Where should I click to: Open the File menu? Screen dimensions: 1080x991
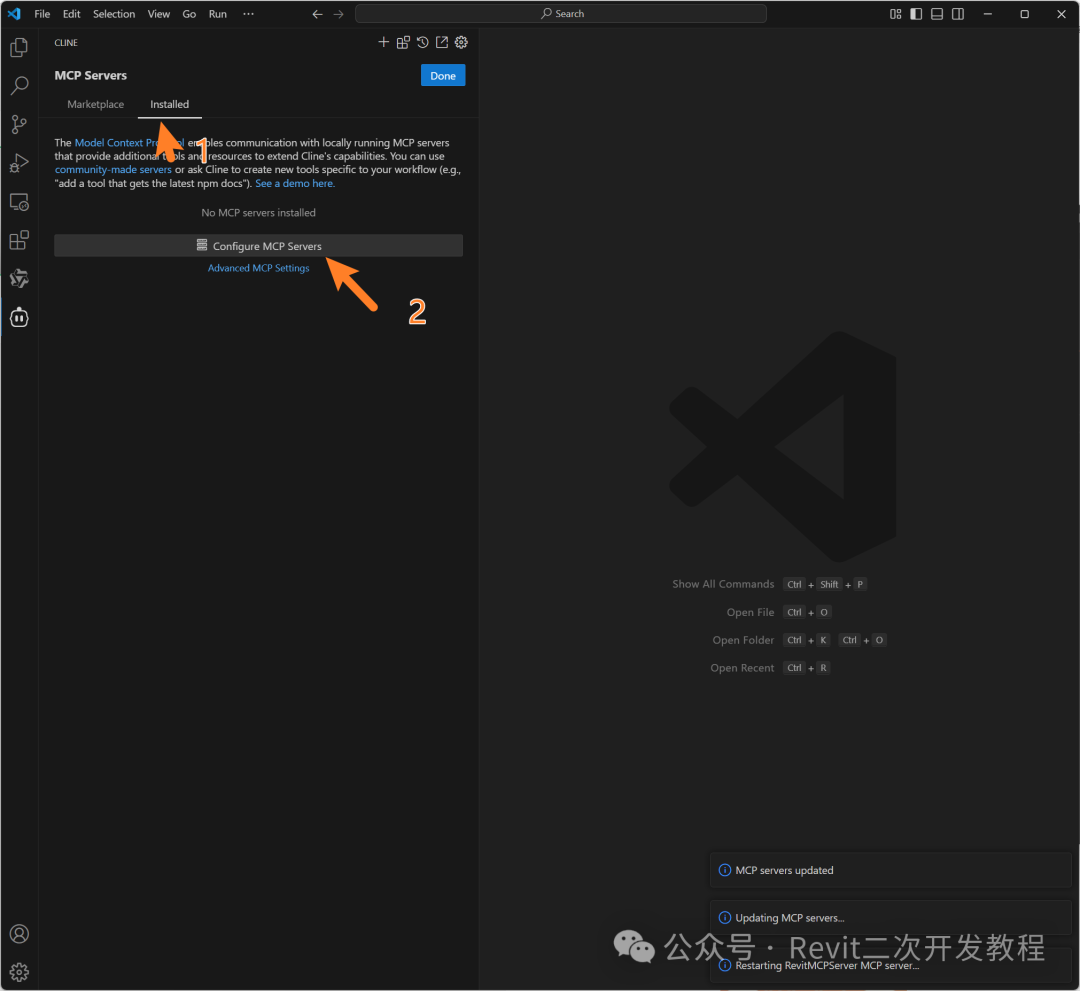[42, 14]
